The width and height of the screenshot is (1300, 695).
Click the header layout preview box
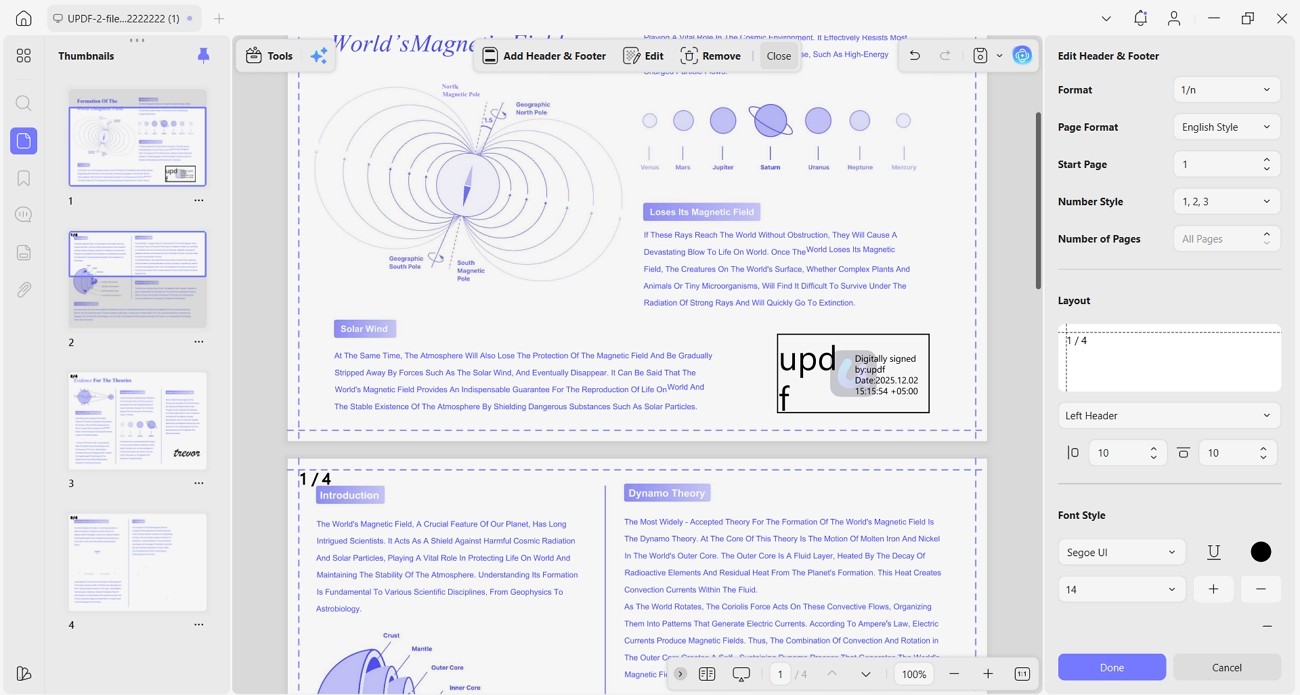[1169, 358]
